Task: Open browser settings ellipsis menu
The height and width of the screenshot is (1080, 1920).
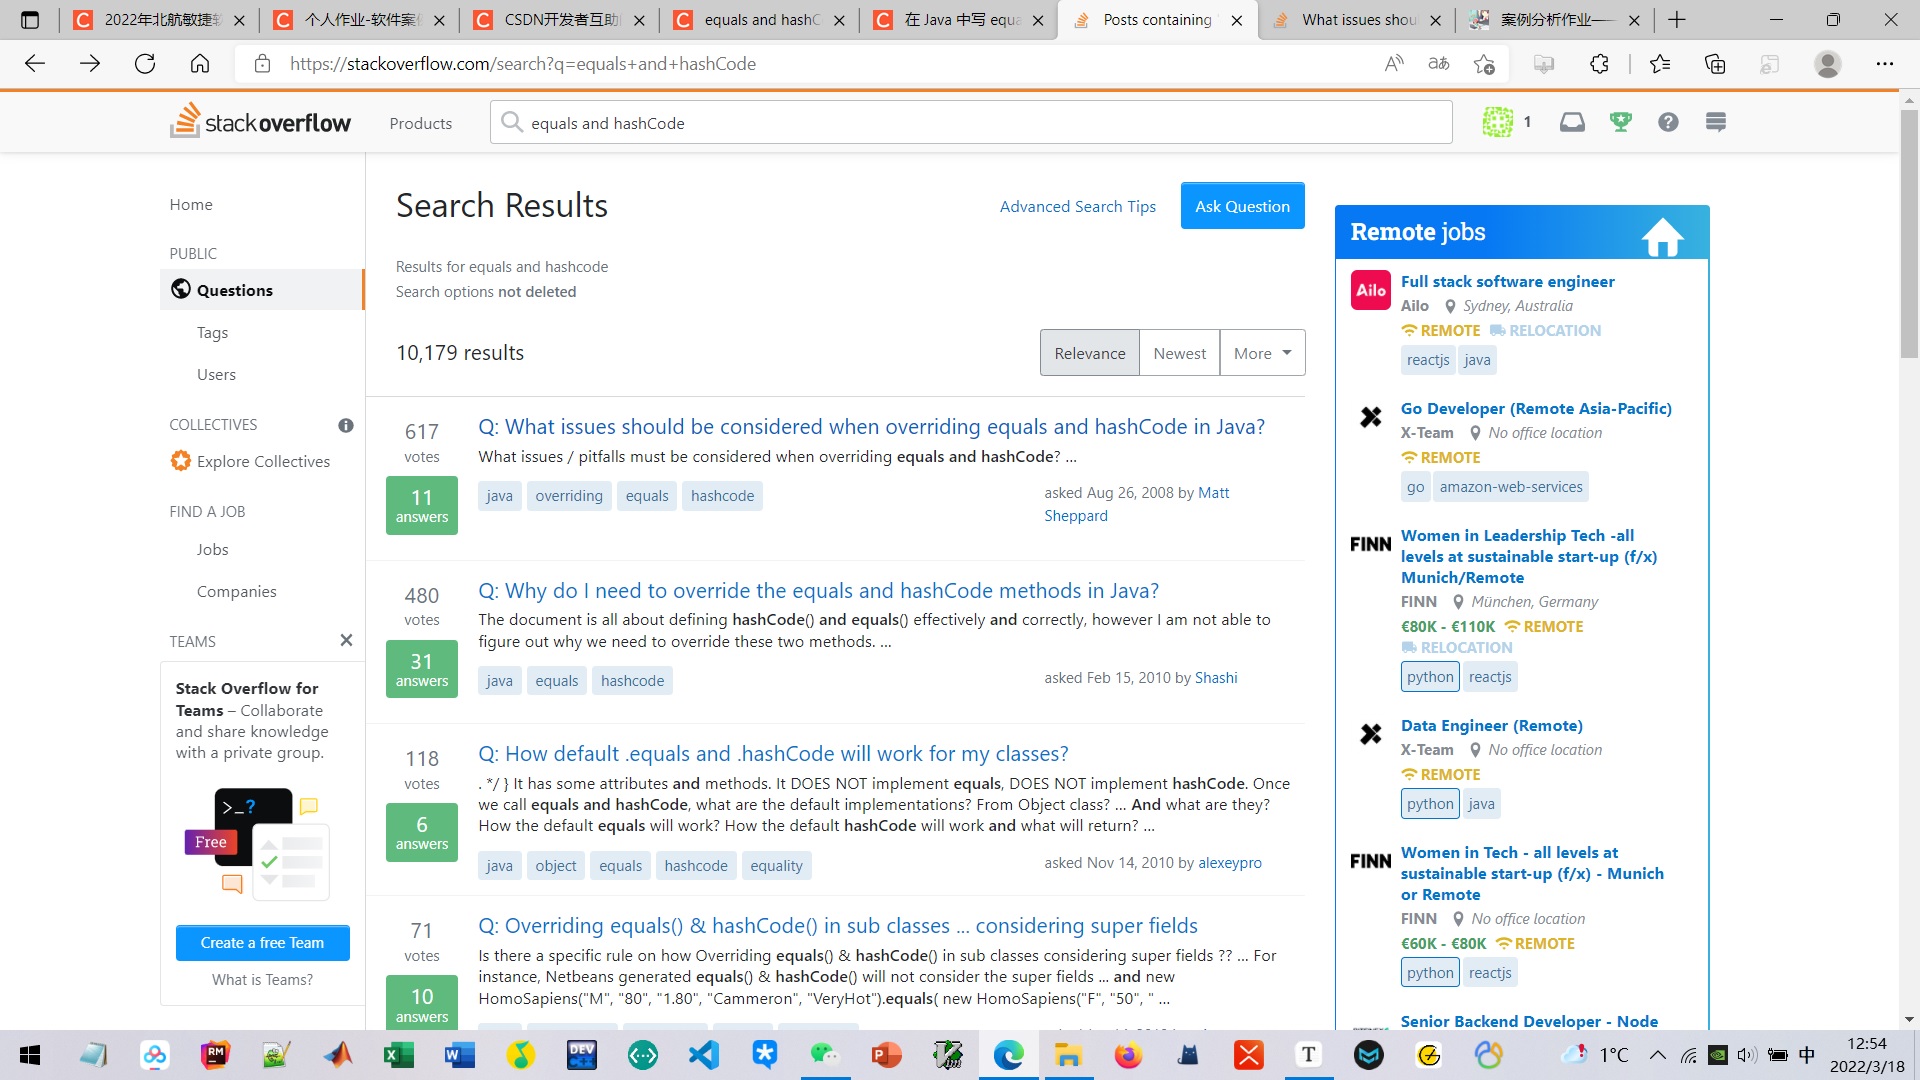Action: 1884,64
